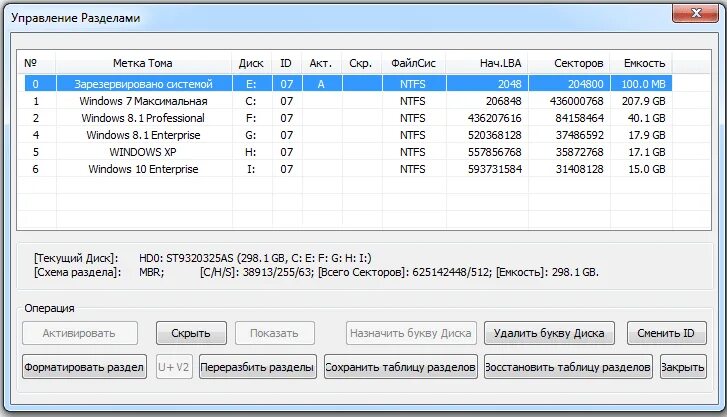The height and width of the screenshot is (417, 727).
Task: Click NTFS cell in WINDOWS XP row
Action: (x=413, y=152)
